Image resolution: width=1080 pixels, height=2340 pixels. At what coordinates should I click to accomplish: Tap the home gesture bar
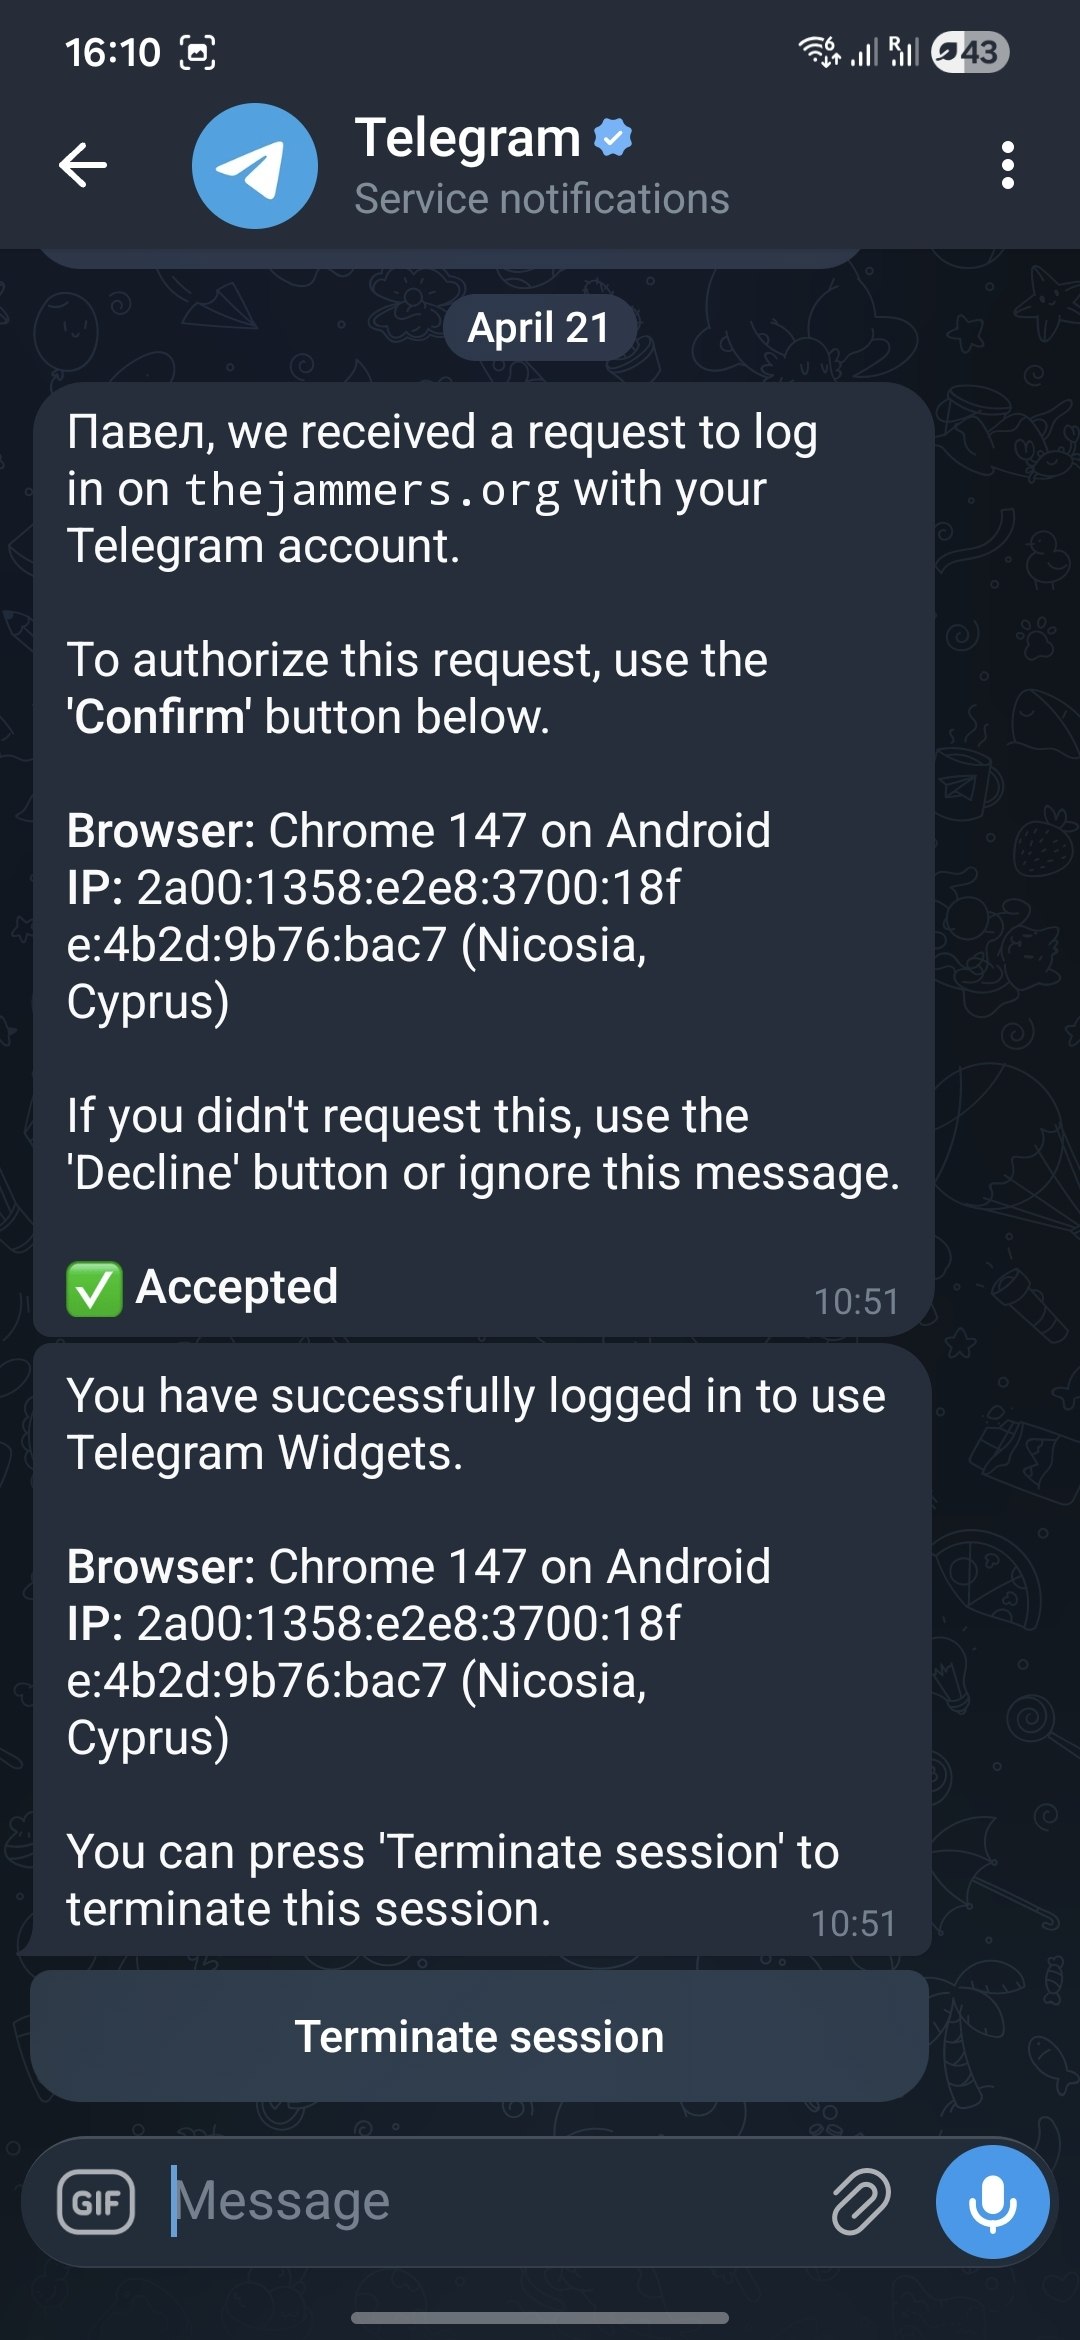[540, 2317]
